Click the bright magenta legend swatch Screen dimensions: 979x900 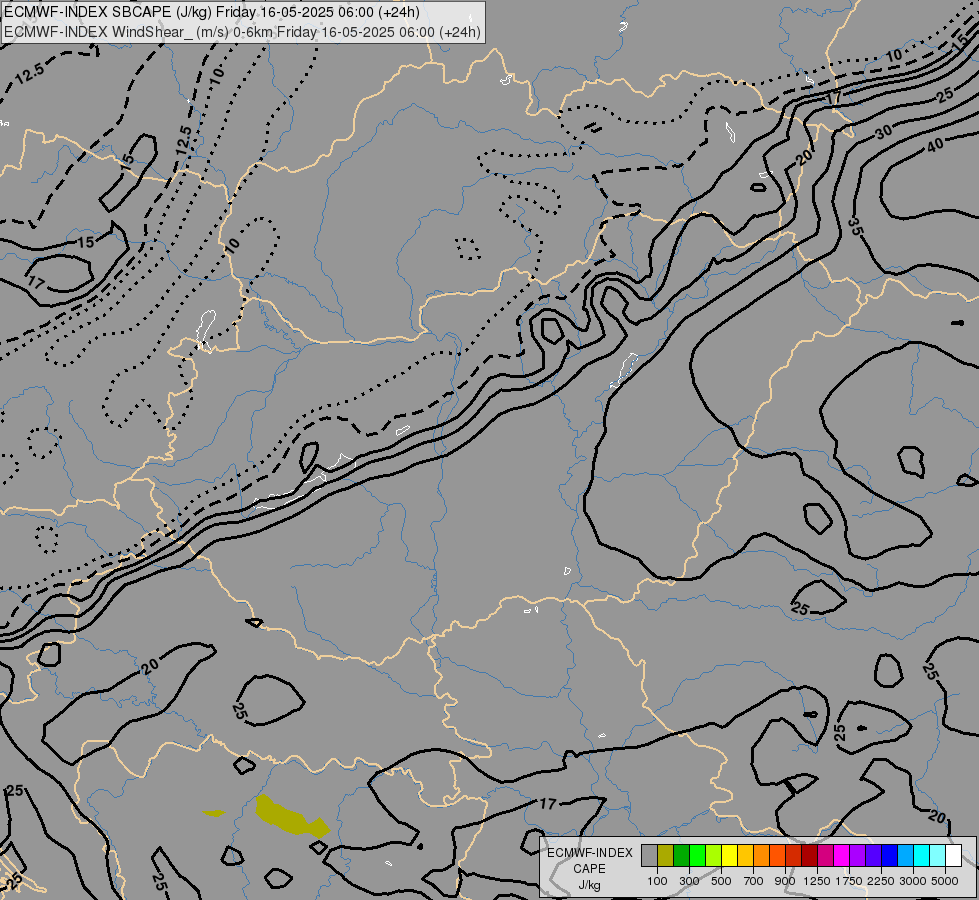(842, 855)
